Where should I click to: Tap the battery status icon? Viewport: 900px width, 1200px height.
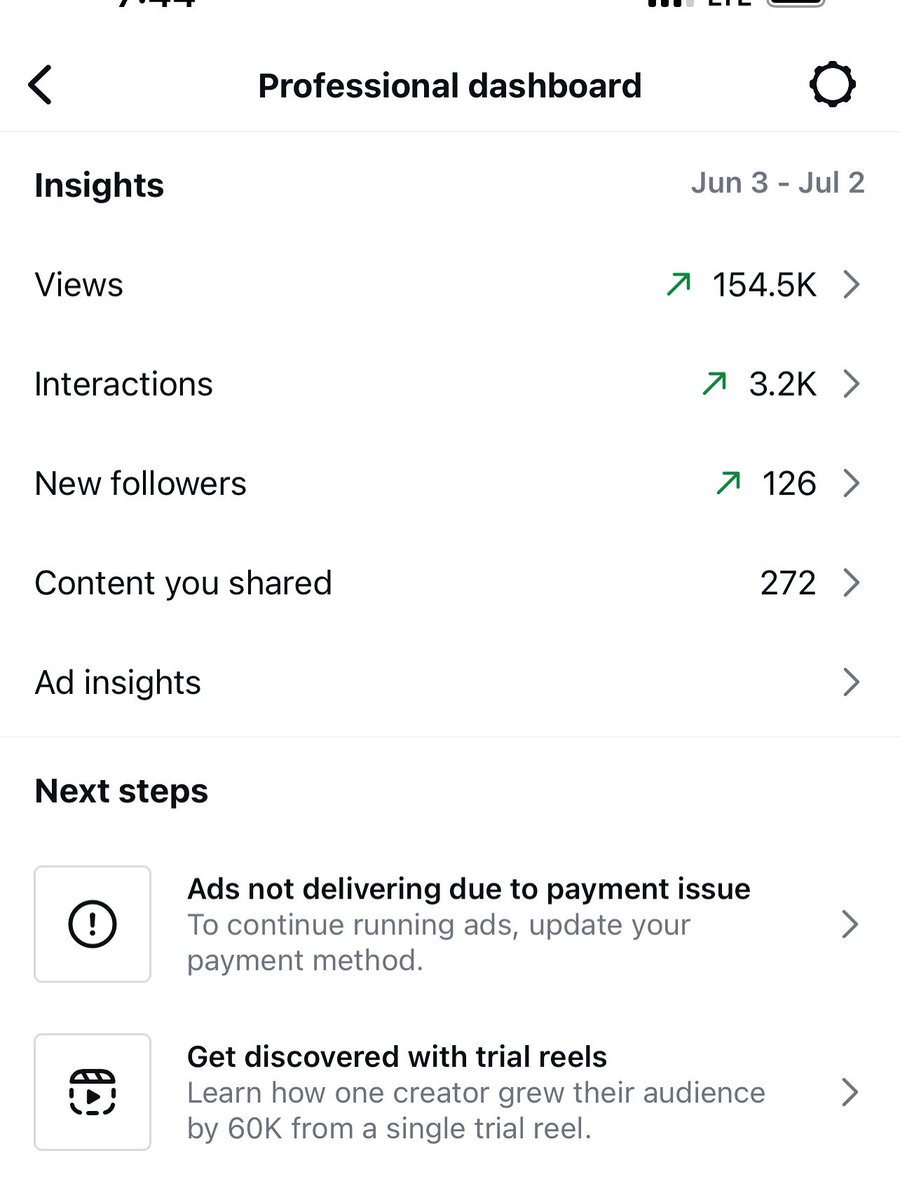(x=796, y=3)
